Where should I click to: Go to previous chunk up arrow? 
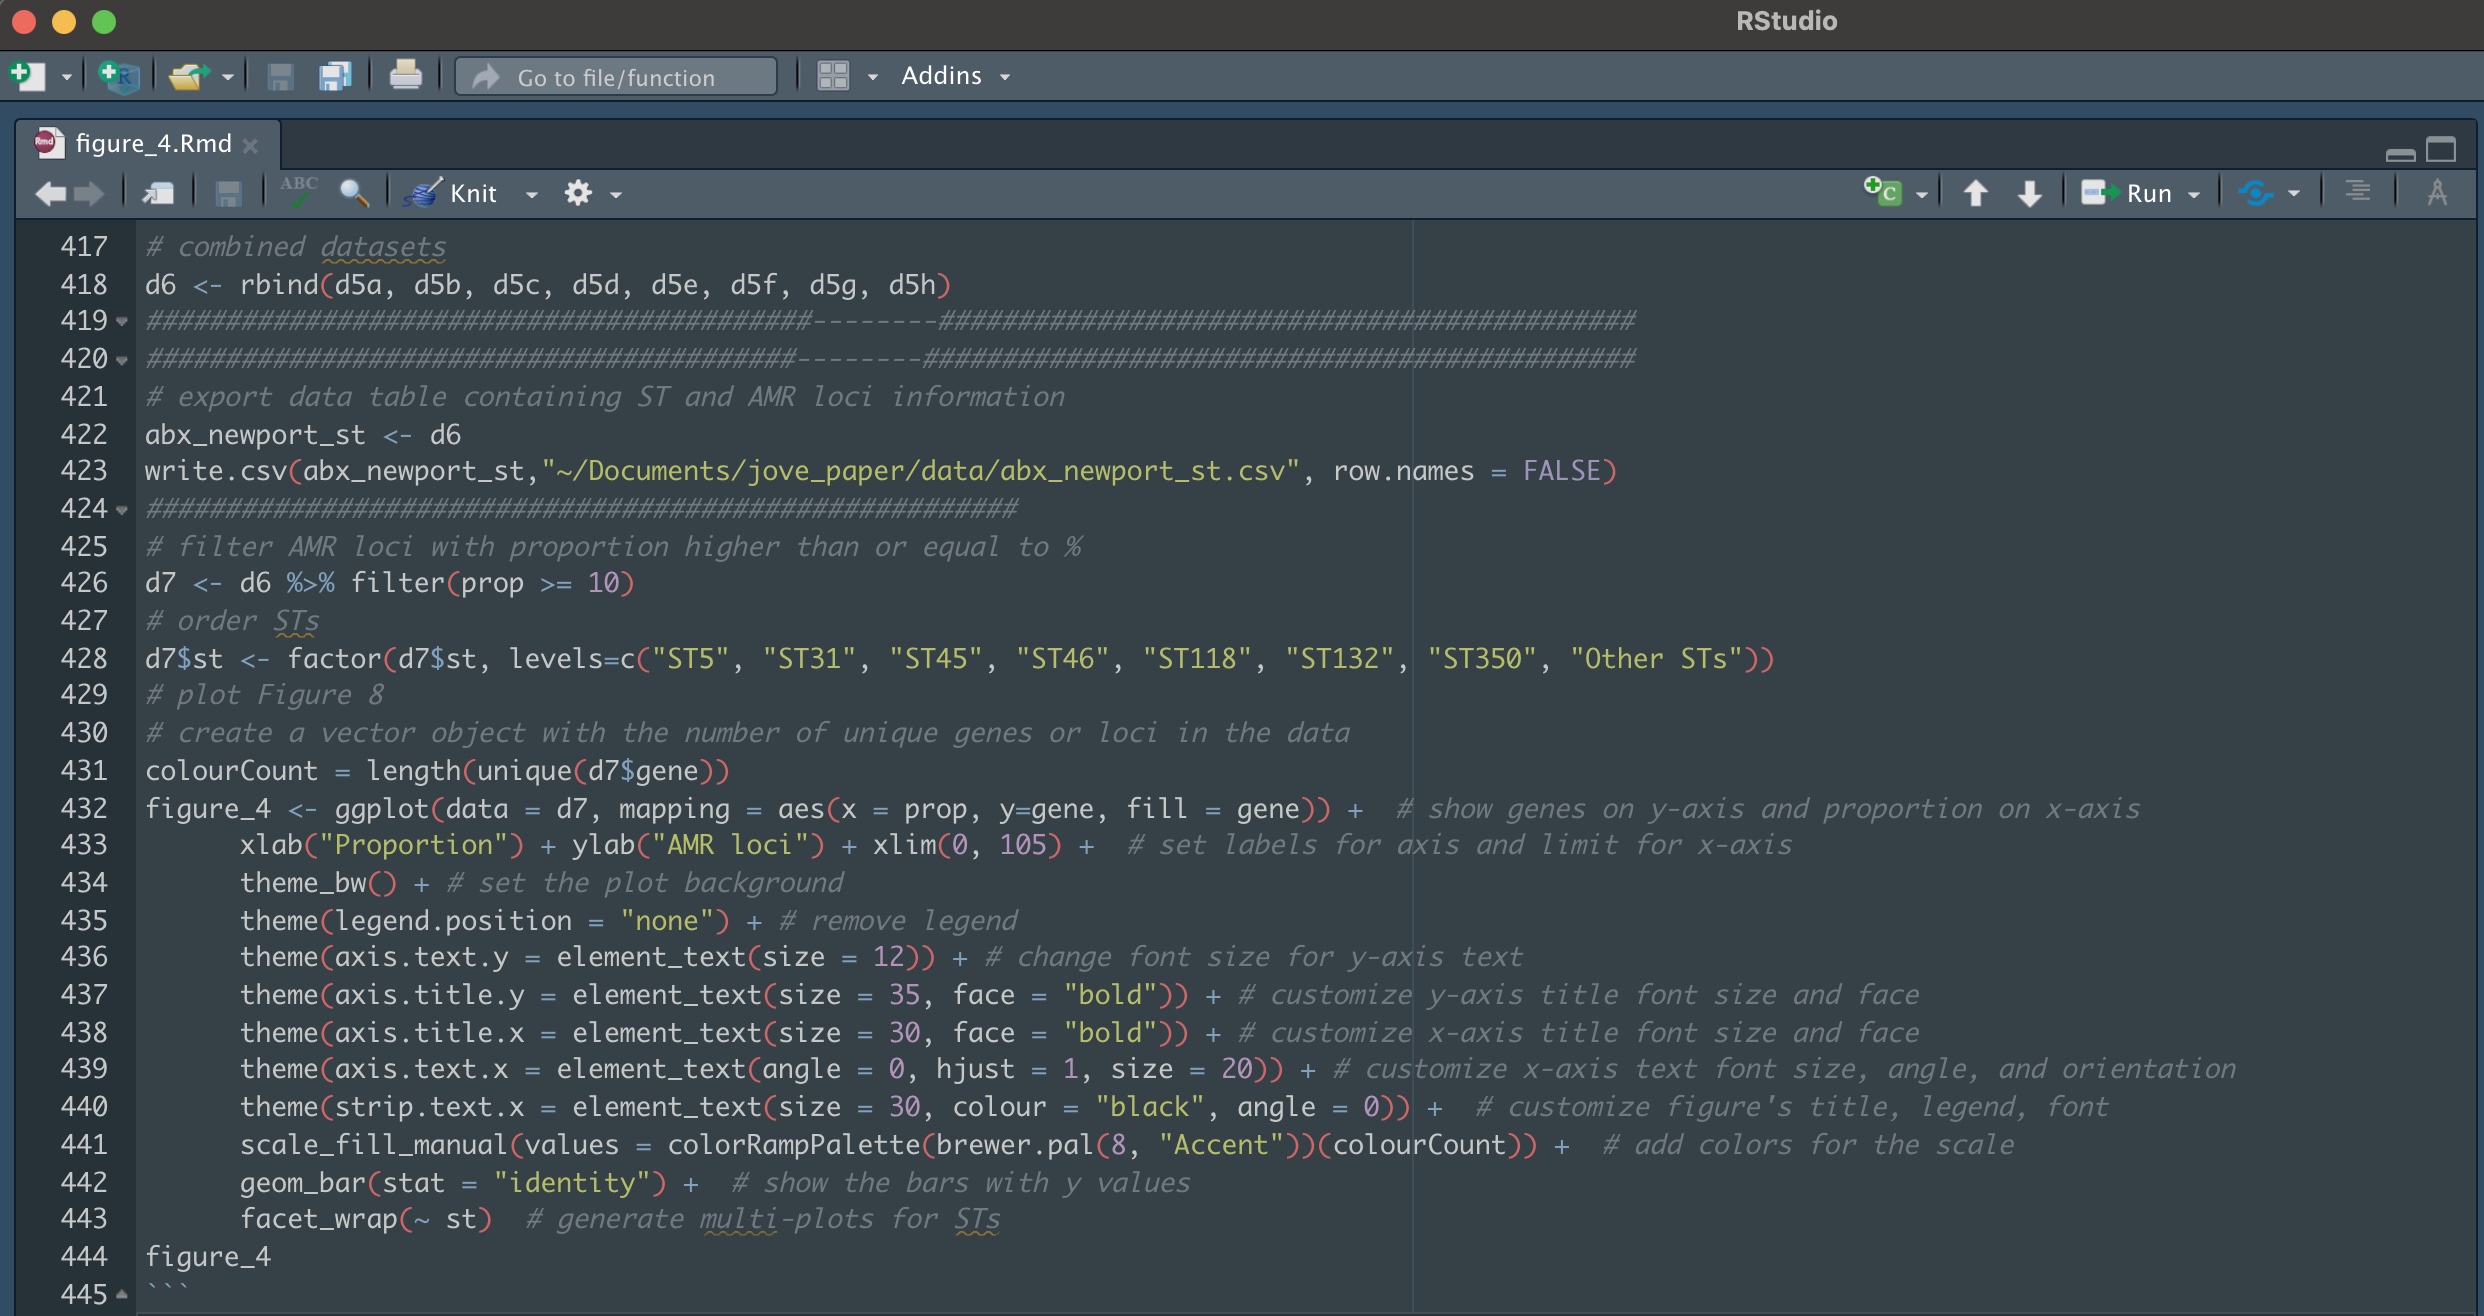tap(1975, 193)
